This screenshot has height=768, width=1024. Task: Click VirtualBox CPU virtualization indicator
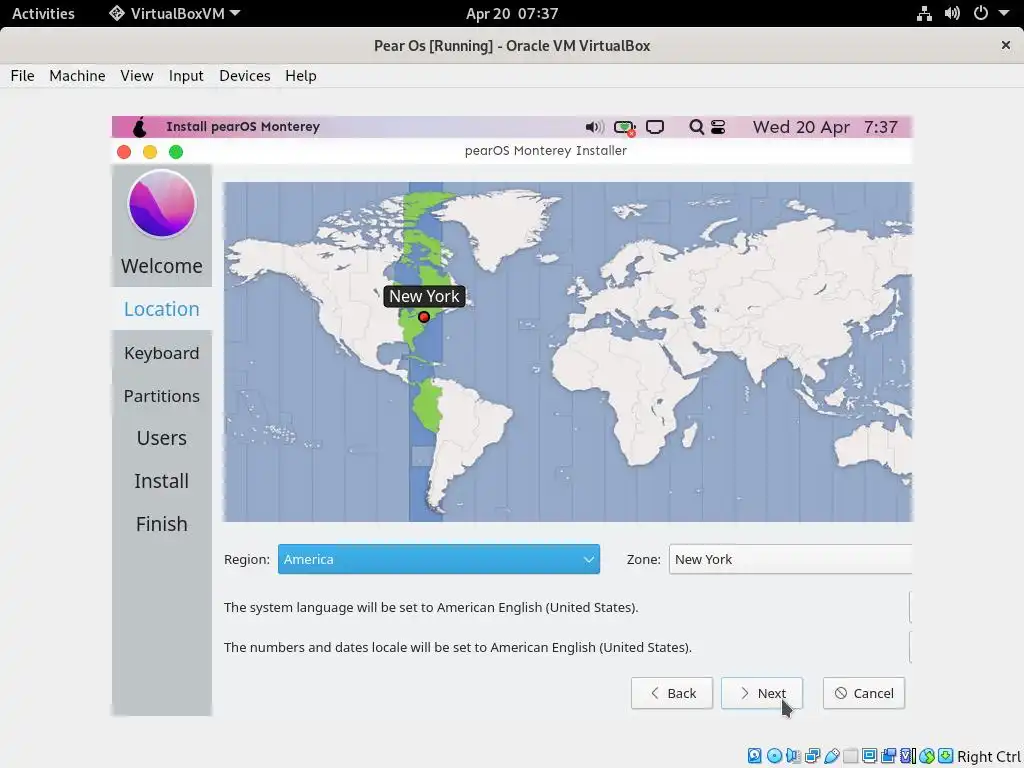[x=908, y=756]
